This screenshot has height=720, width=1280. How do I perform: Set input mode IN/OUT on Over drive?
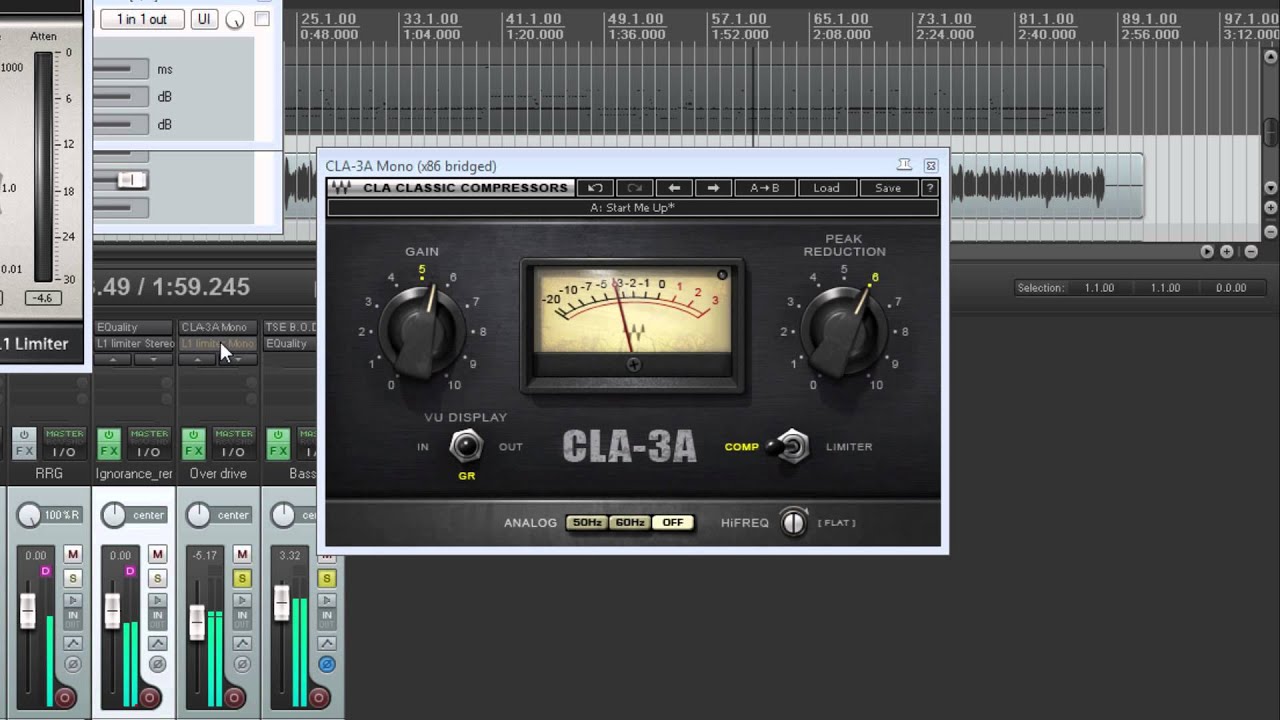[242, 621]
